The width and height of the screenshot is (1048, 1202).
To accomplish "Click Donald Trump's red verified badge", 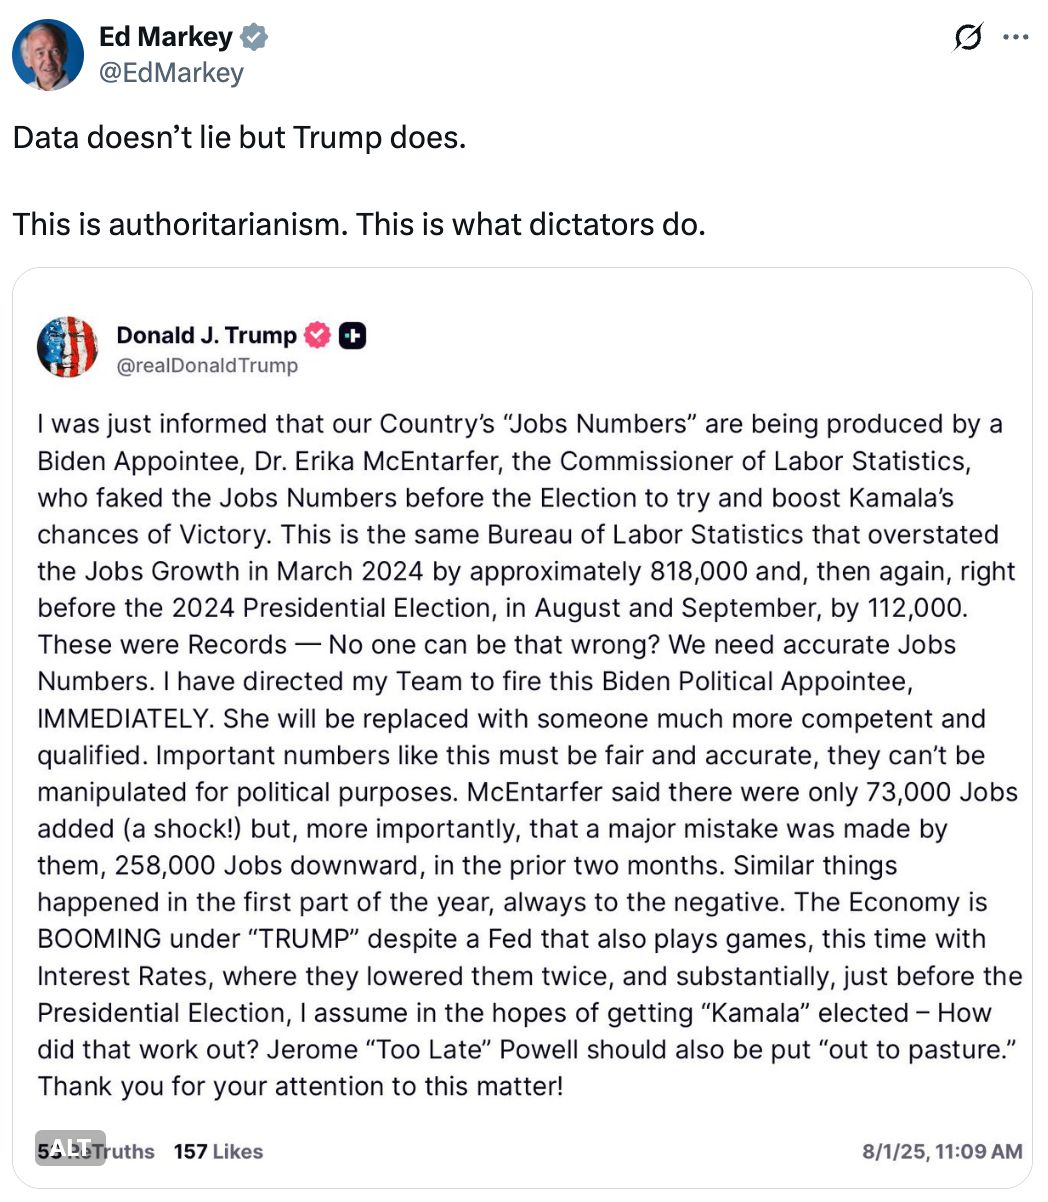I will coord(316,335).
